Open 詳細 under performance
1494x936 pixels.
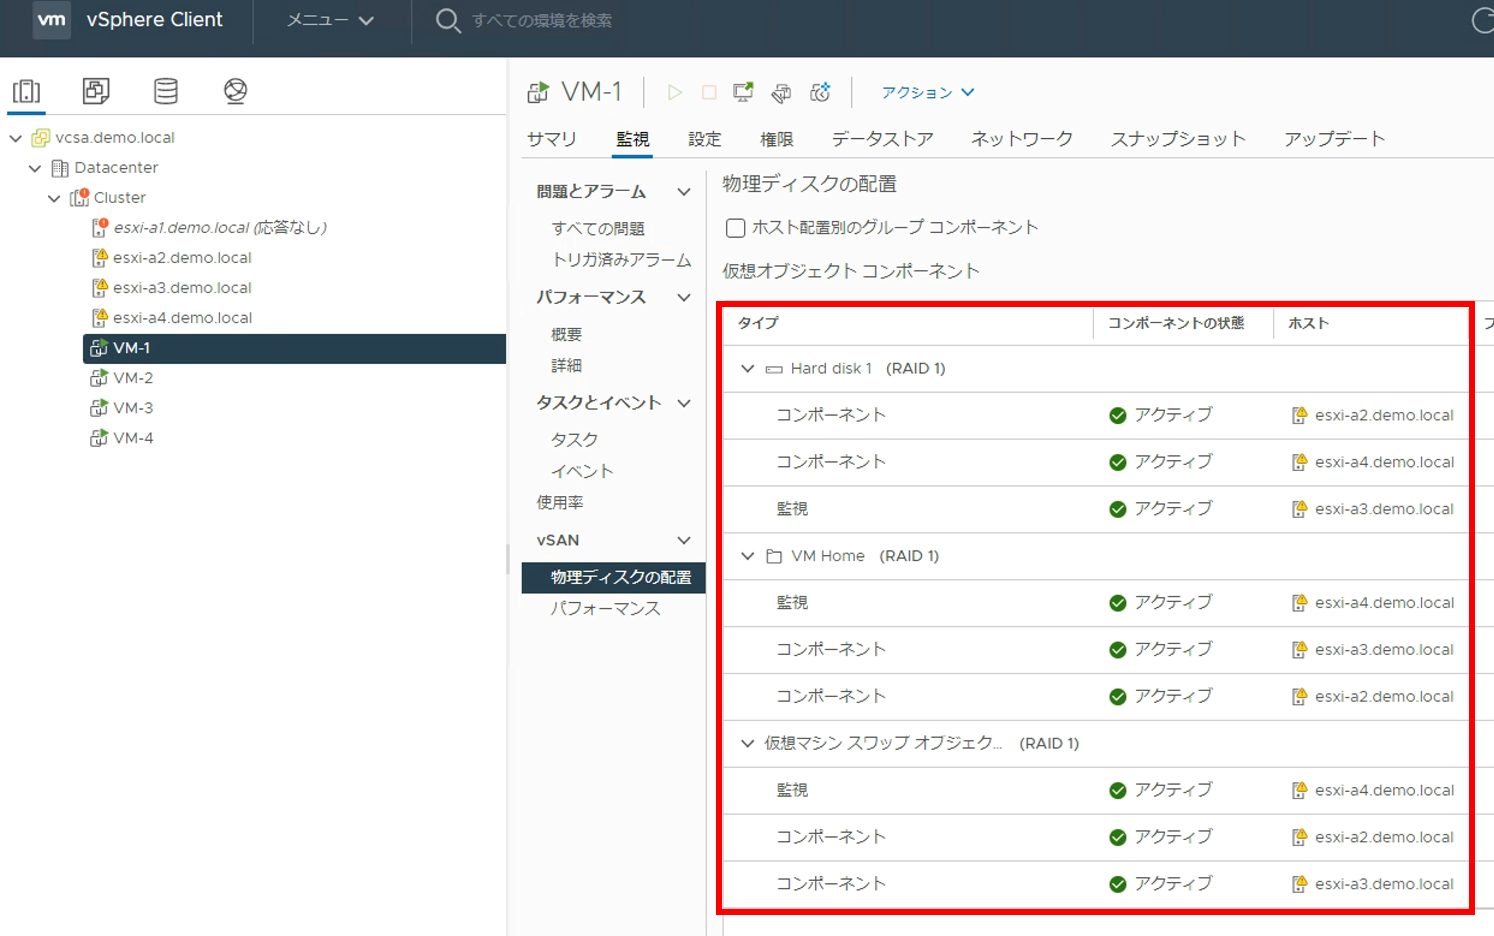click(566, 366)
